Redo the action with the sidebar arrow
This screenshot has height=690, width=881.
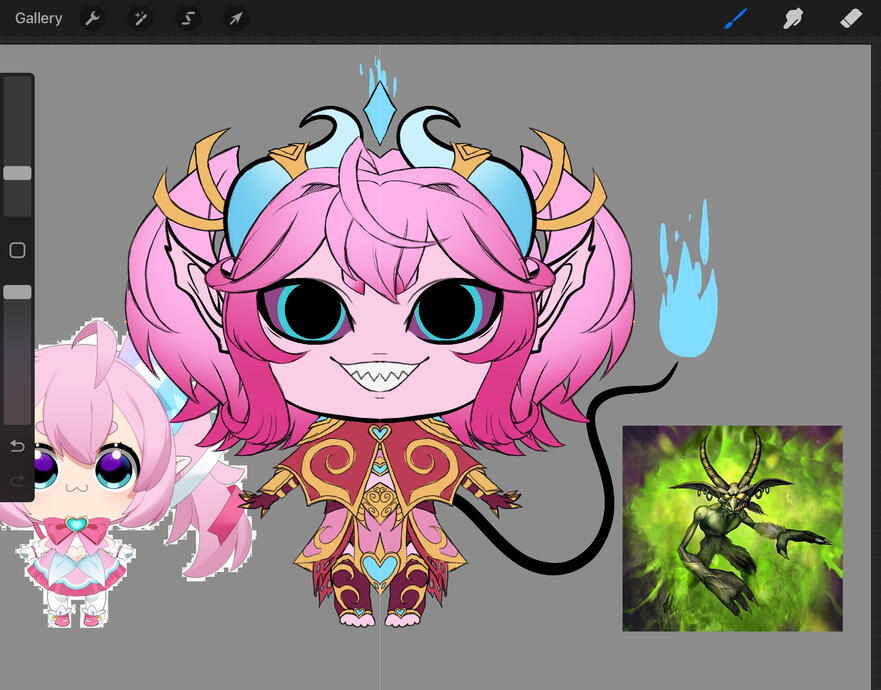click(17, 481)
